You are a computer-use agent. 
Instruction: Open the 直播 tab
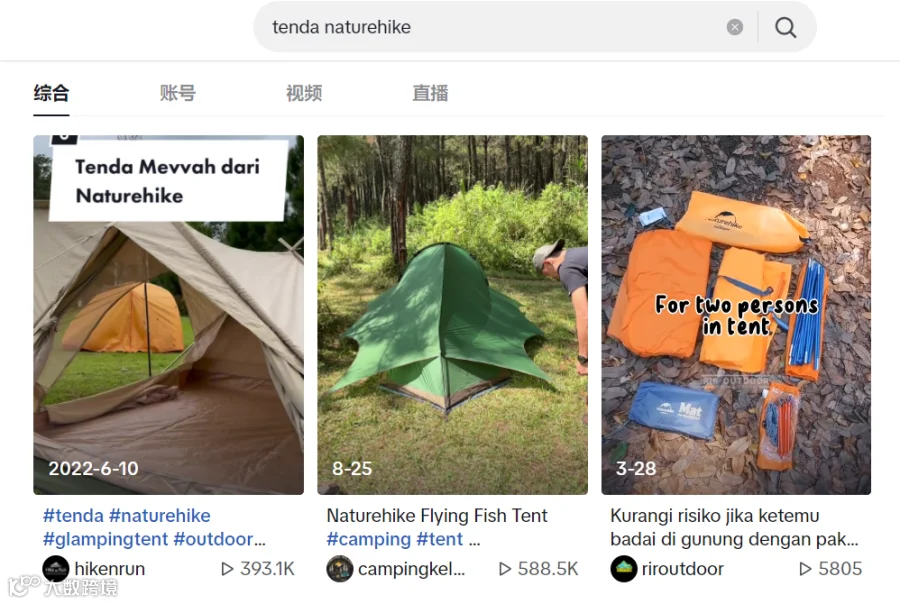coord(430,93)
